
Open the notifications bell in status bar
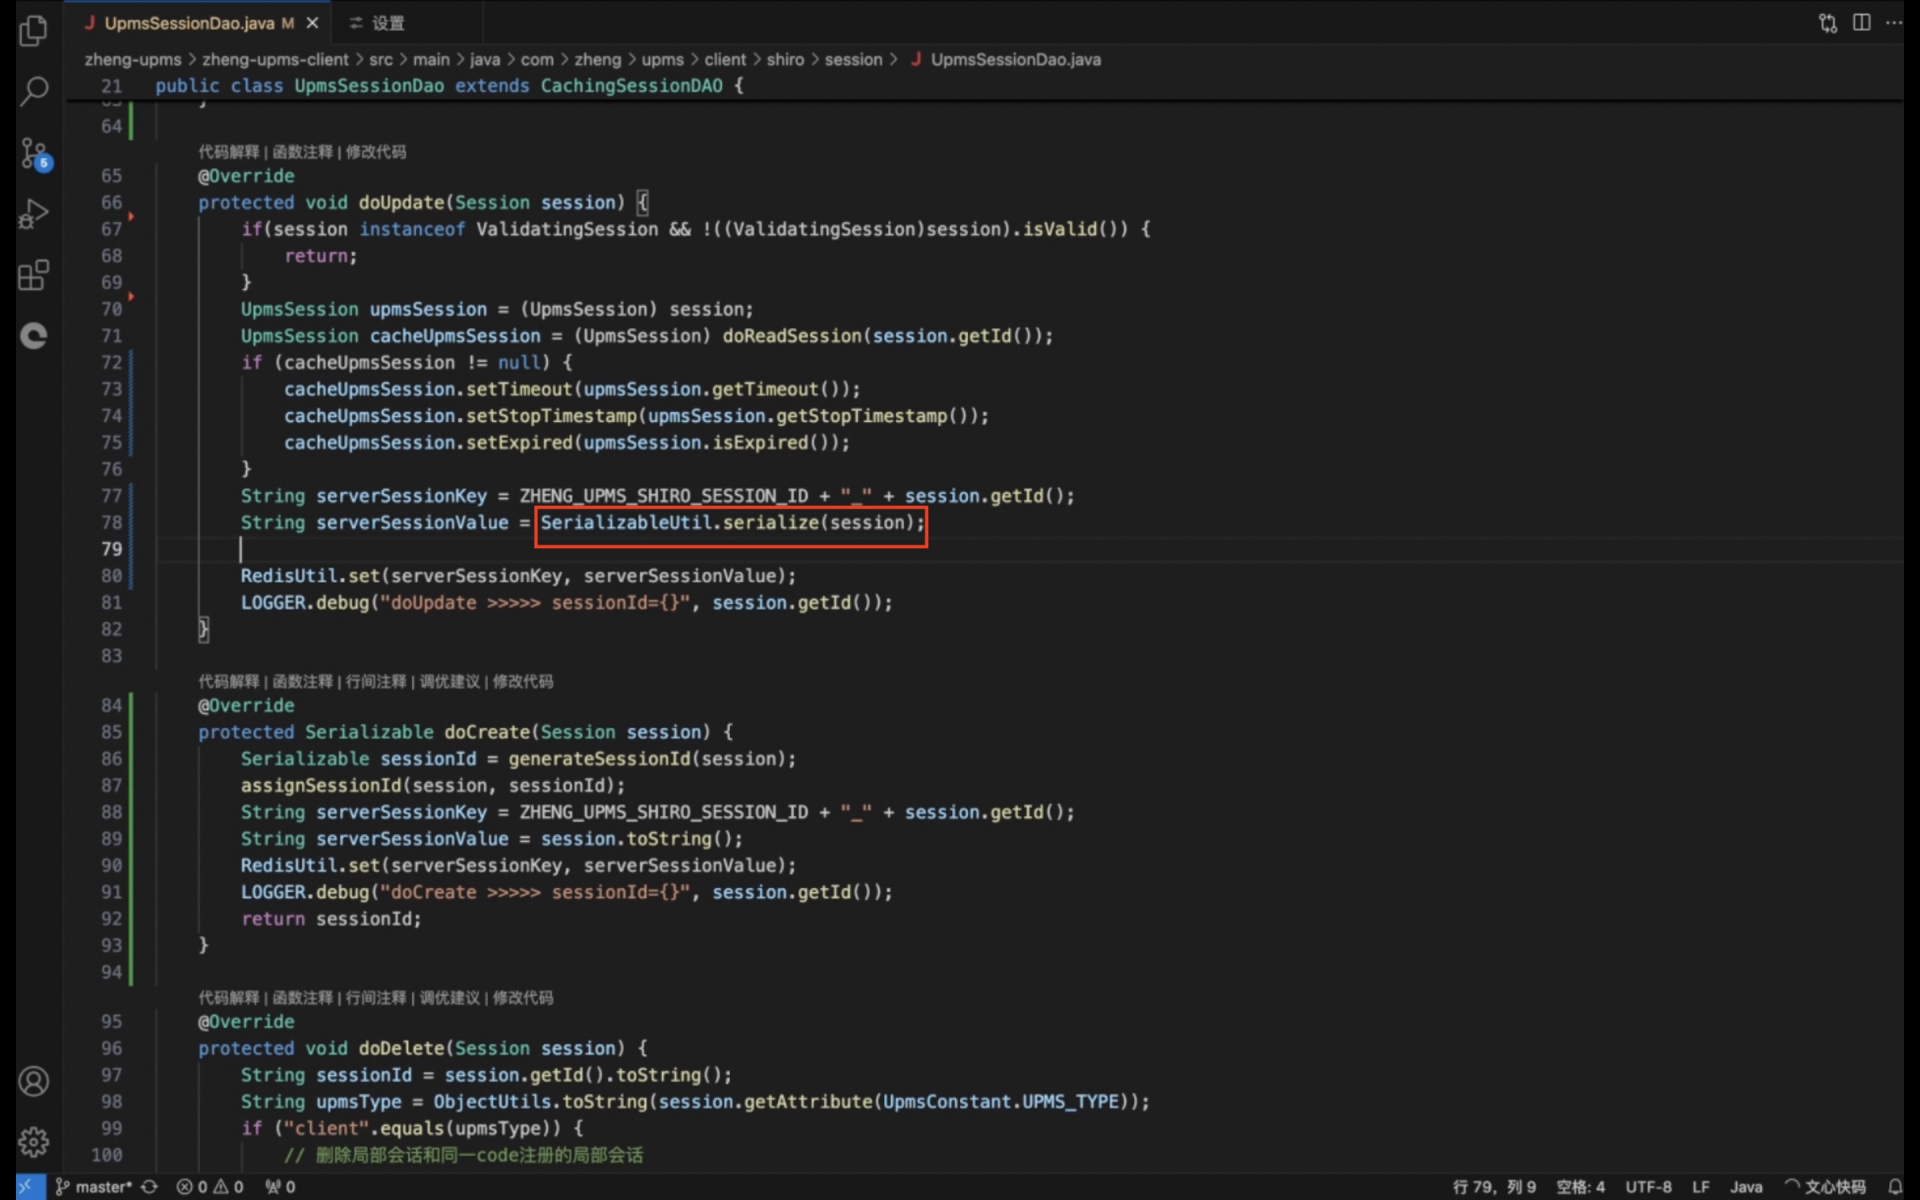[x=1894, y=1186]
